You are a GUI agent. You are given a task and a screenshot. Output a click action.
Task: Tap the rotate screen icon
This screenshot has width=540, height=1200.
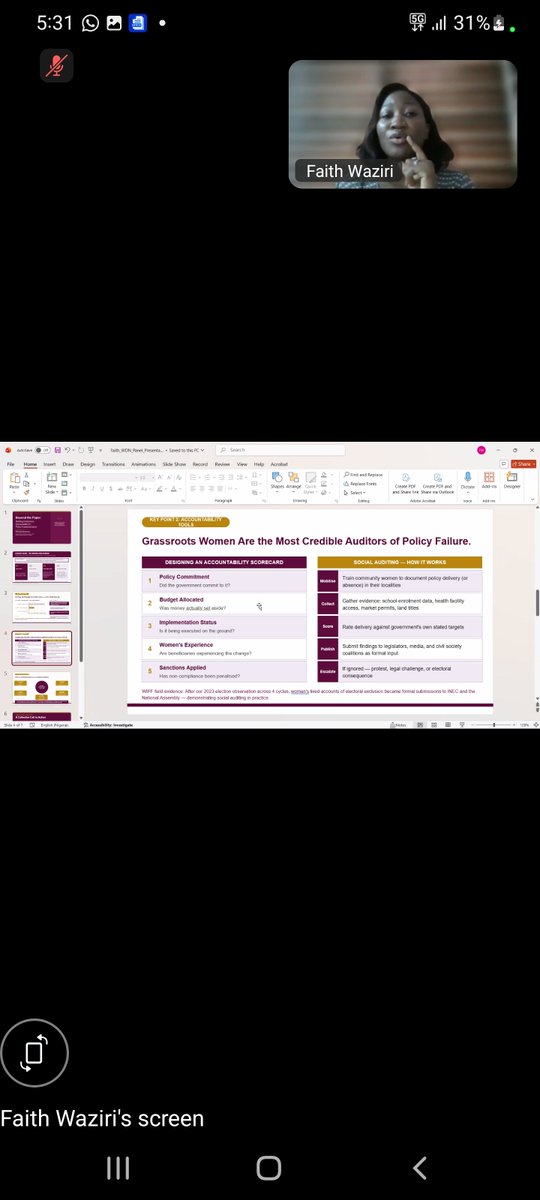tap(35, 1052)
